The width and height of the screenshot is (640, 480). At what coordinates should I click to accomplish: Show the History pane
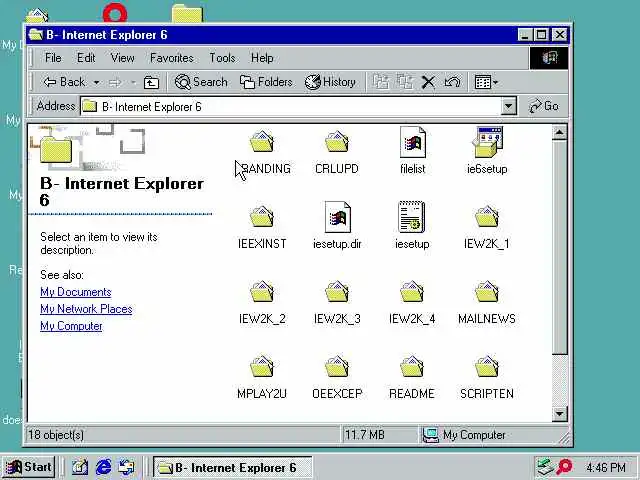(x=331, y=82)
